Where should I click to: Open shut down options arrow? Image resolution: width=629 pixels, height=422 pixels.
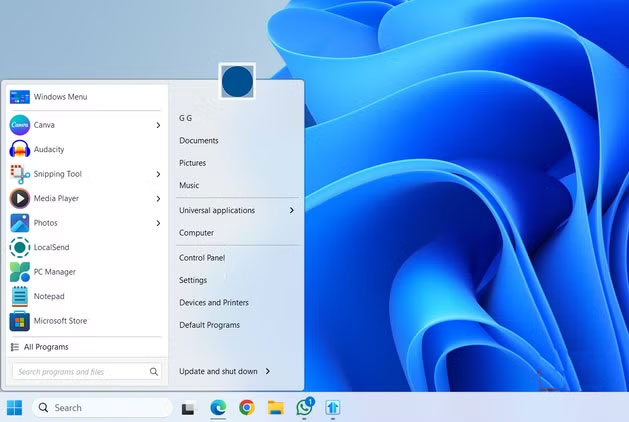pos(269,372)
